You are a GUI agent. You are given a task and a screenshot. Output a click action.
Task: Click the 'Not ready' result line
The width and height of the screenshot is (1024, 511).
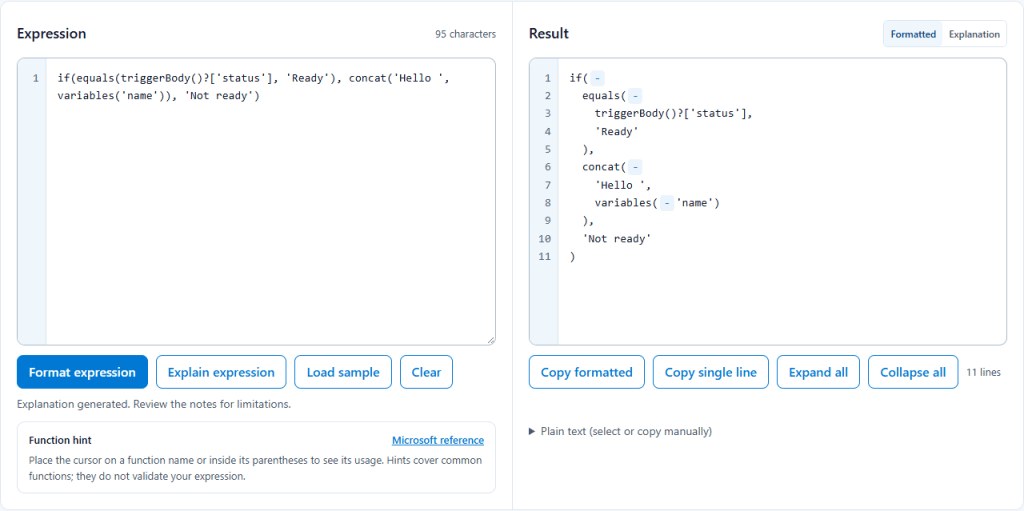(617, 239)
